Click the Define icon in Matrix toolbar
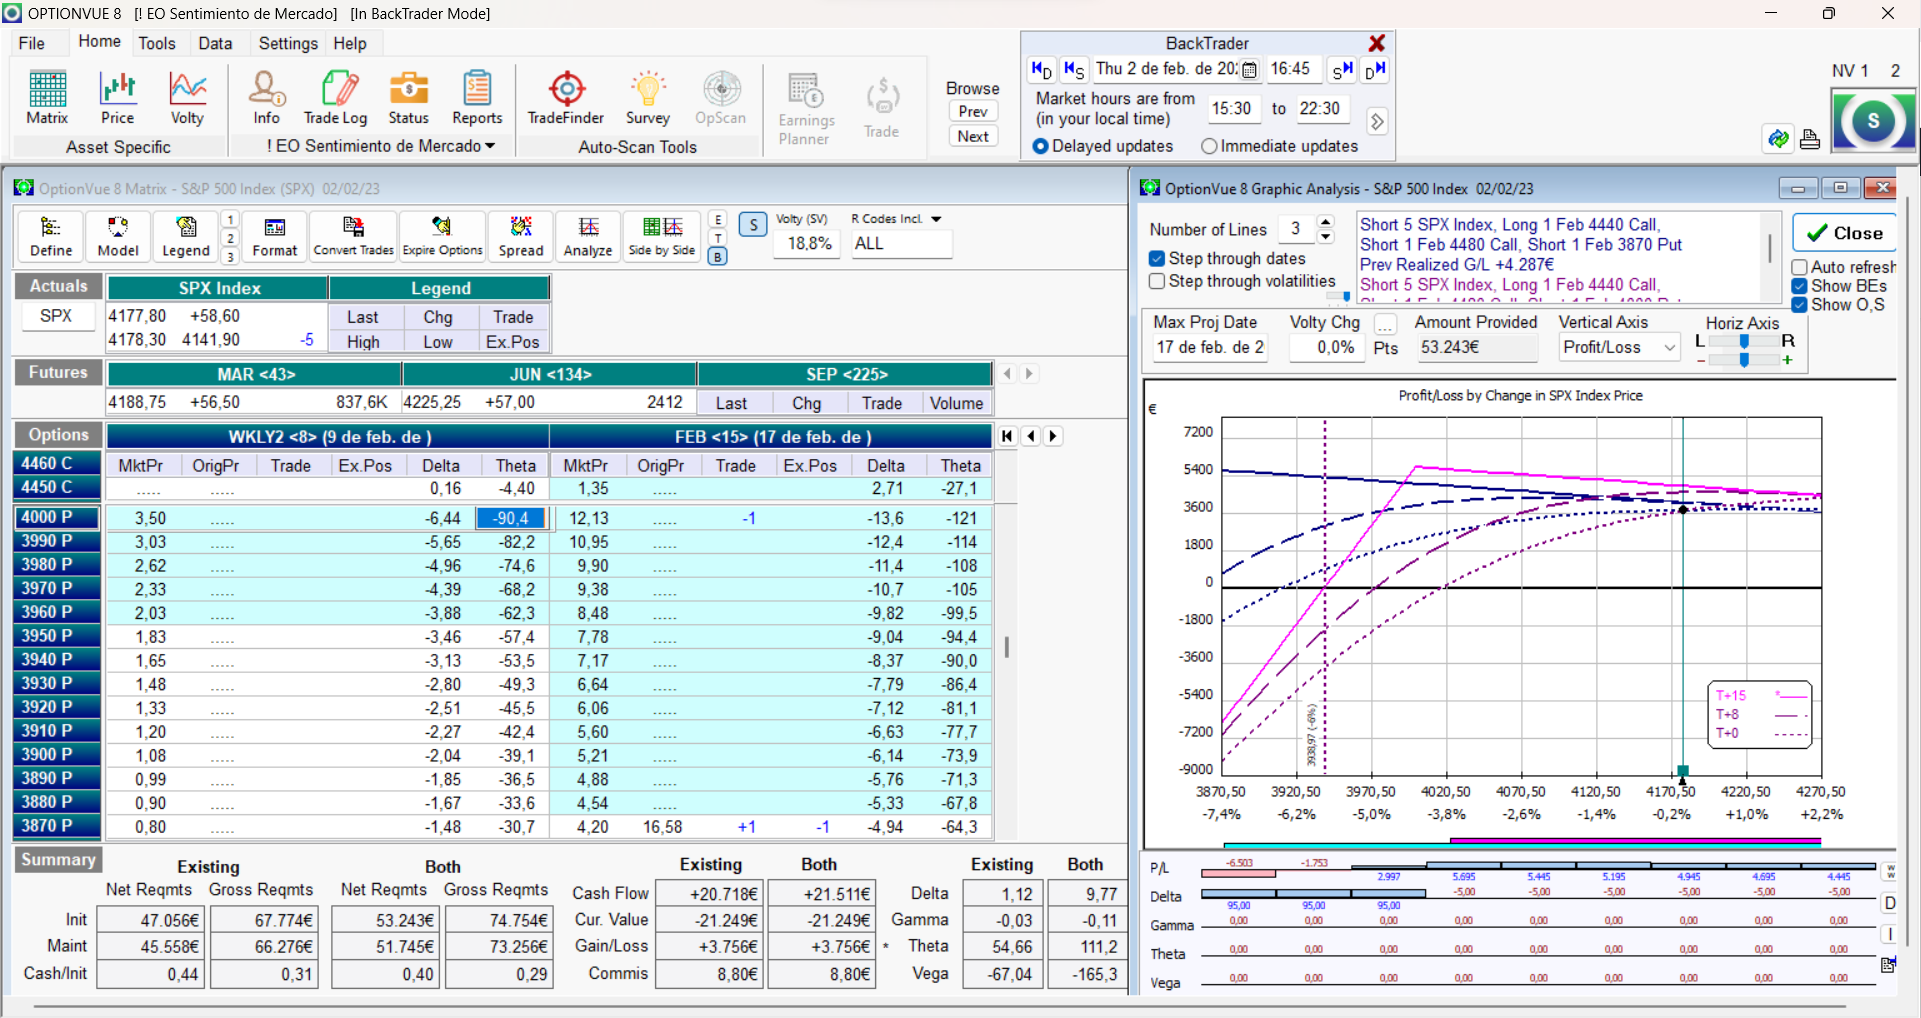The image size is (1921, 1018). pos(51,237)
